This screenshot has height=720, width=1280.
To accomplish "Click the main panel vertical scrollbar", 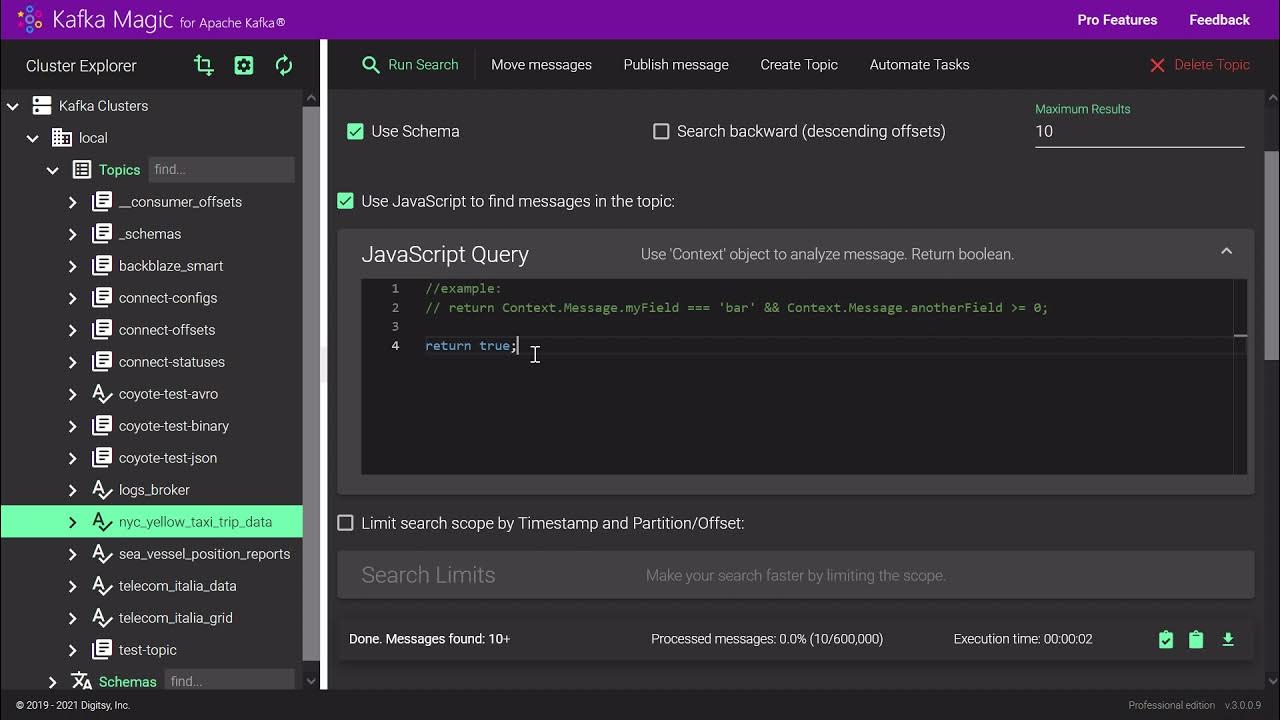I will (x=1271, y=255).
